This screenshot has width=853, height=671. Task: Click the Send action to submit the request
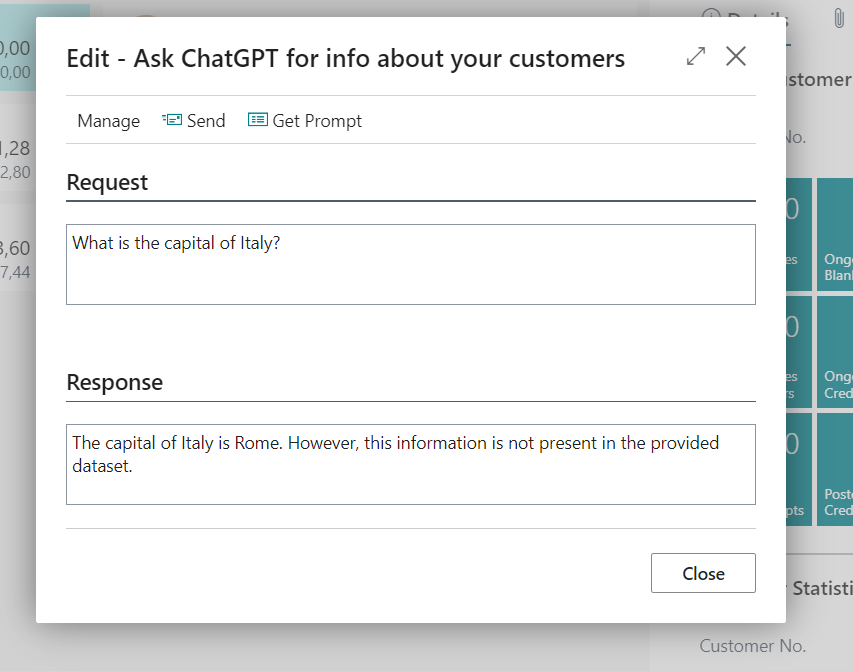pyautogui.click(x=193, y=120)
